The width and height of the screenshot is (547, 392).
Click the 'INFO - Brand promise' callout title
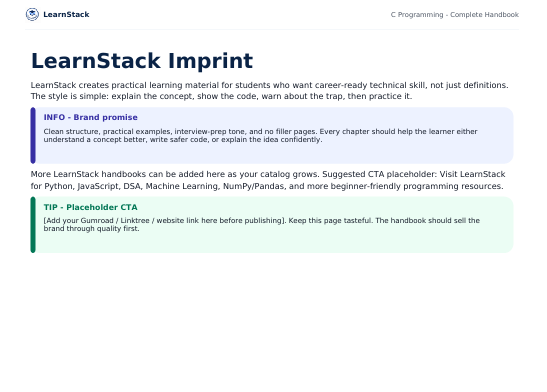pos(90,117)
